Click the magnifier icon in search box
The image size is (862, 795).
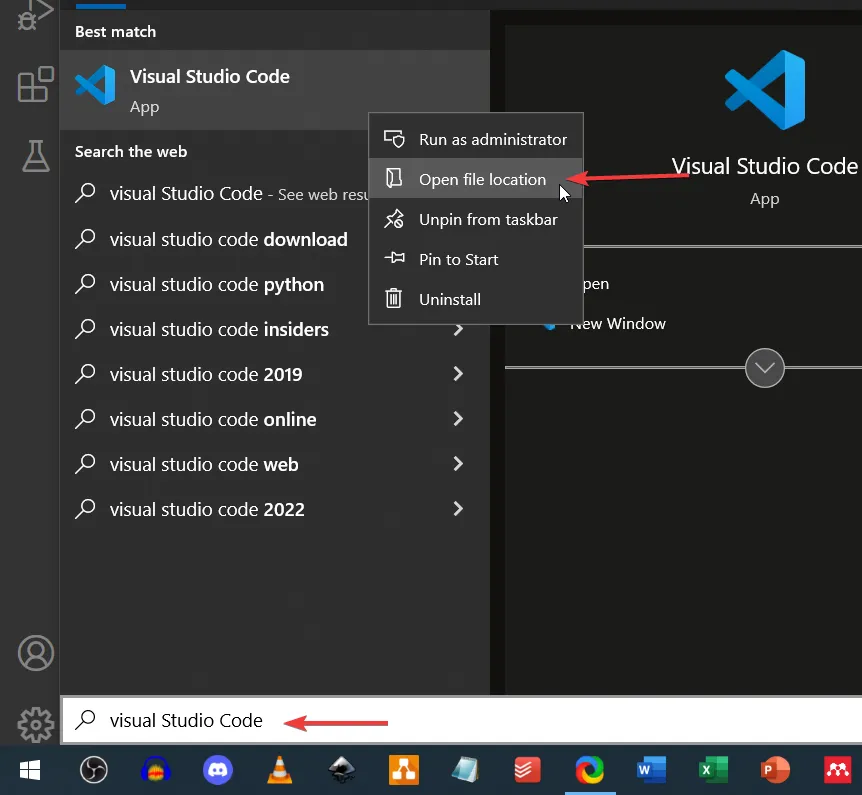[x=85, y=720]
